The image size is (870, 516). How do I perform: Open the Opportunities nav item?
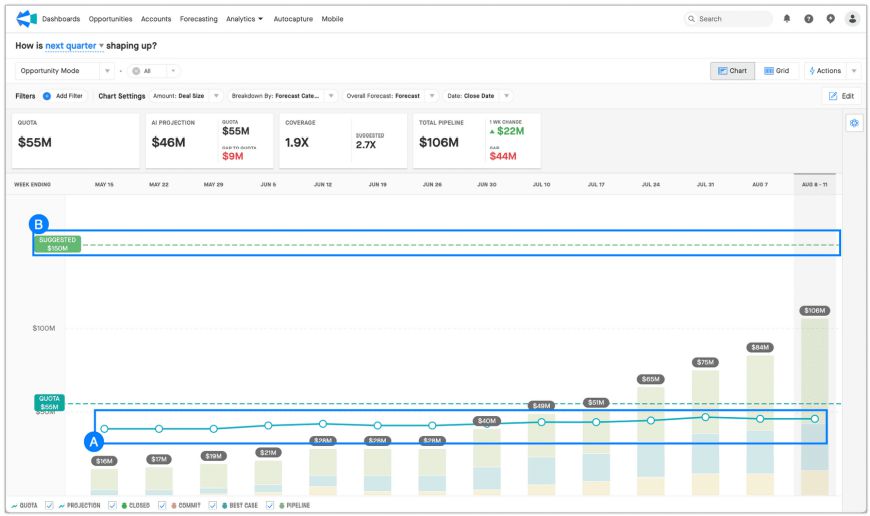coord(110,19)
